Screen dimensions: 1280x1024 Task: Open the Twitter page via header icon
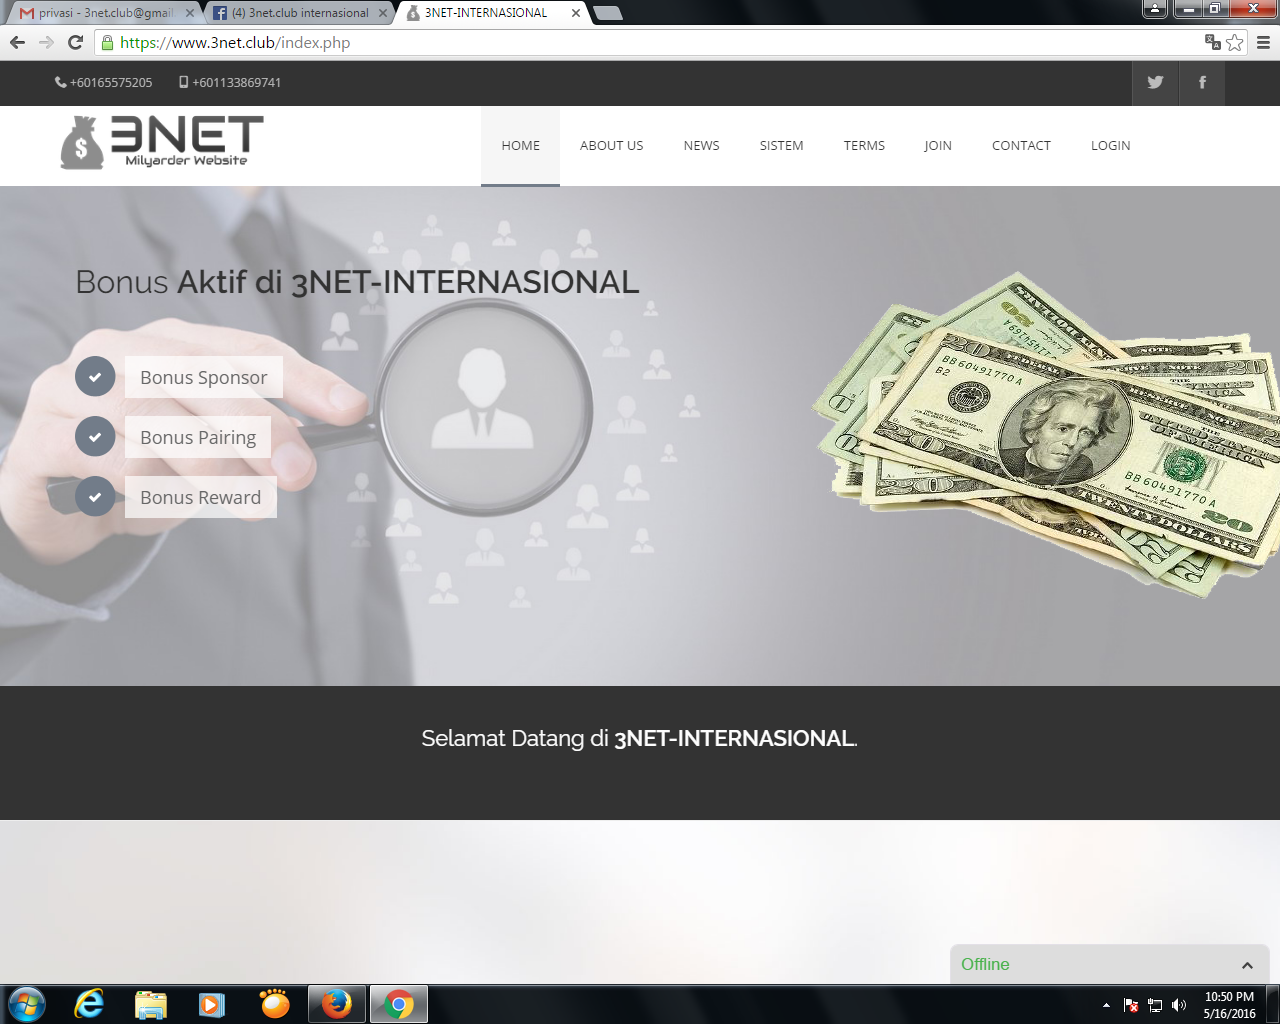click(1155, 83)
